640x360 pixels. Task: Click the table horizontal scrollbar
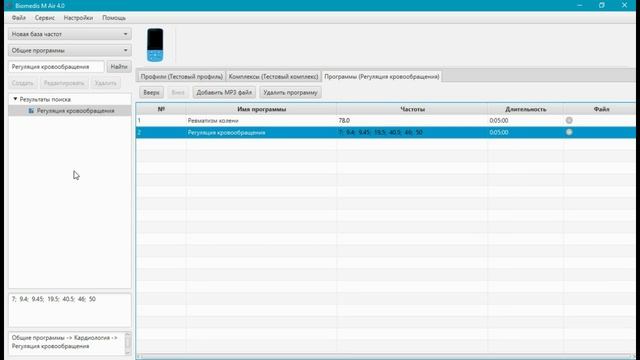point(386,356)
